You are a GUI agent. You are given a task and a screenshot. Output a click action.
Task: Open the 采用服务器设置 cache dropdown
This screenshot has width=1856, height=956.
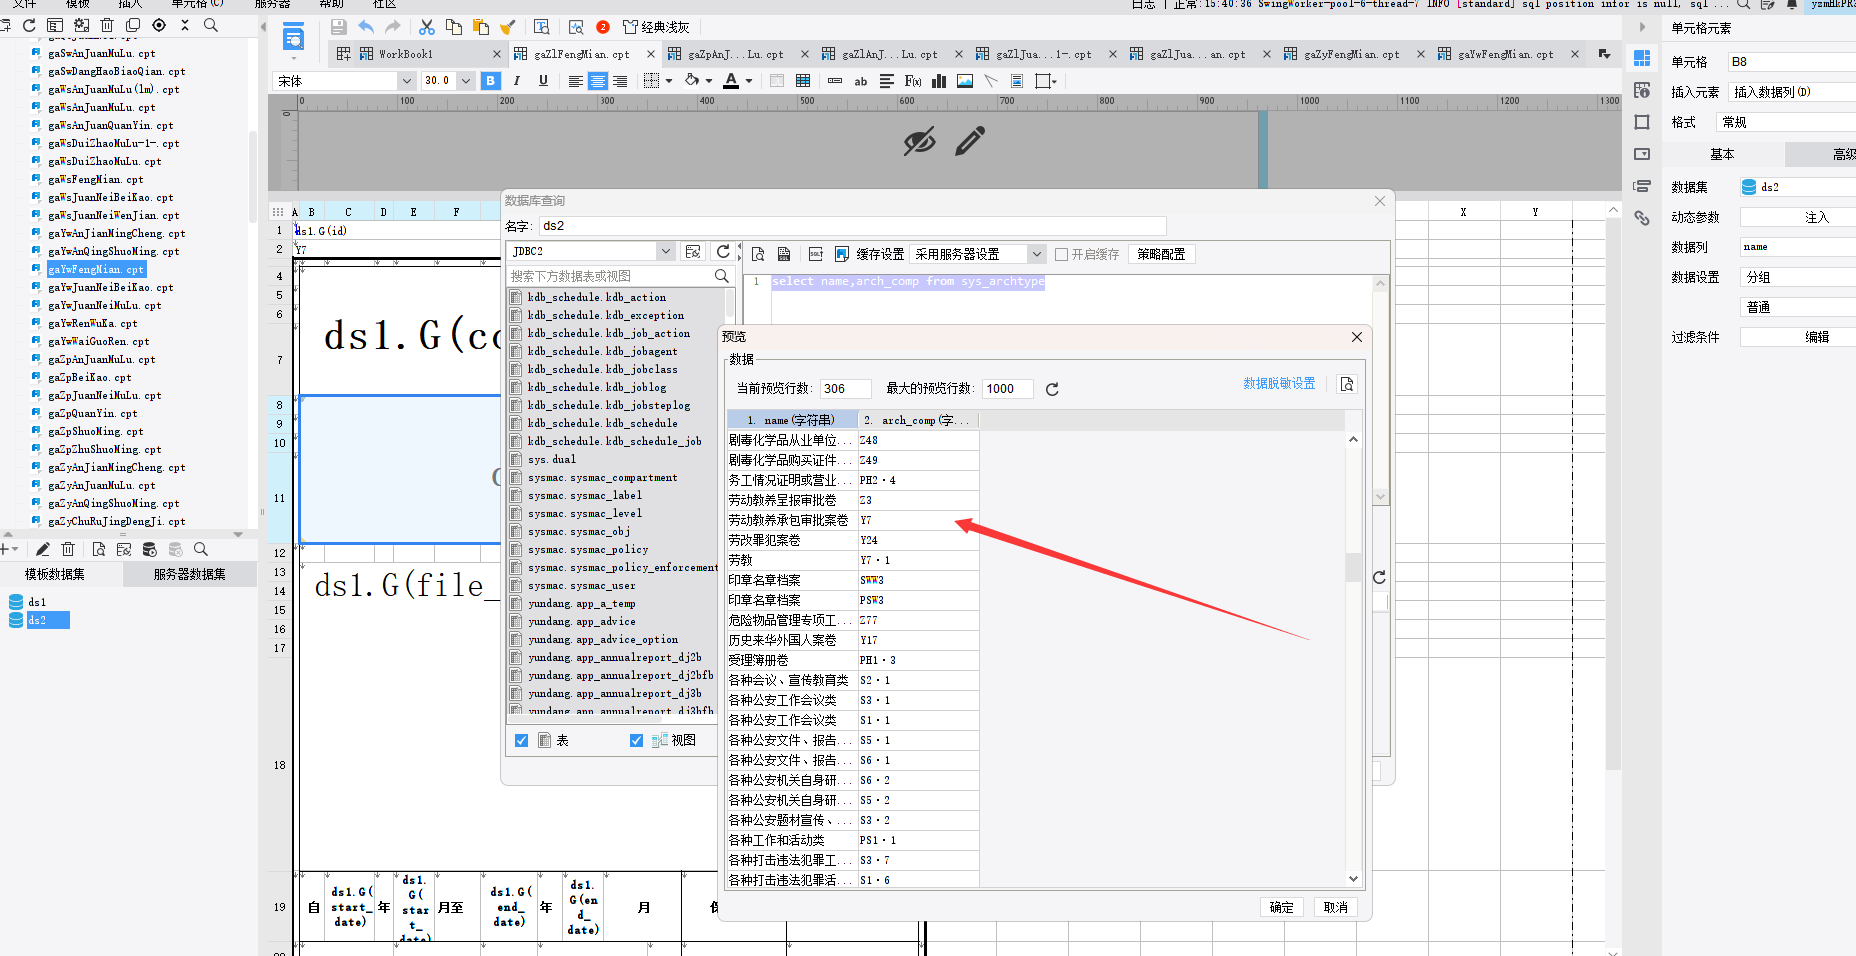pyautogui.click(x=1037, y=254)
